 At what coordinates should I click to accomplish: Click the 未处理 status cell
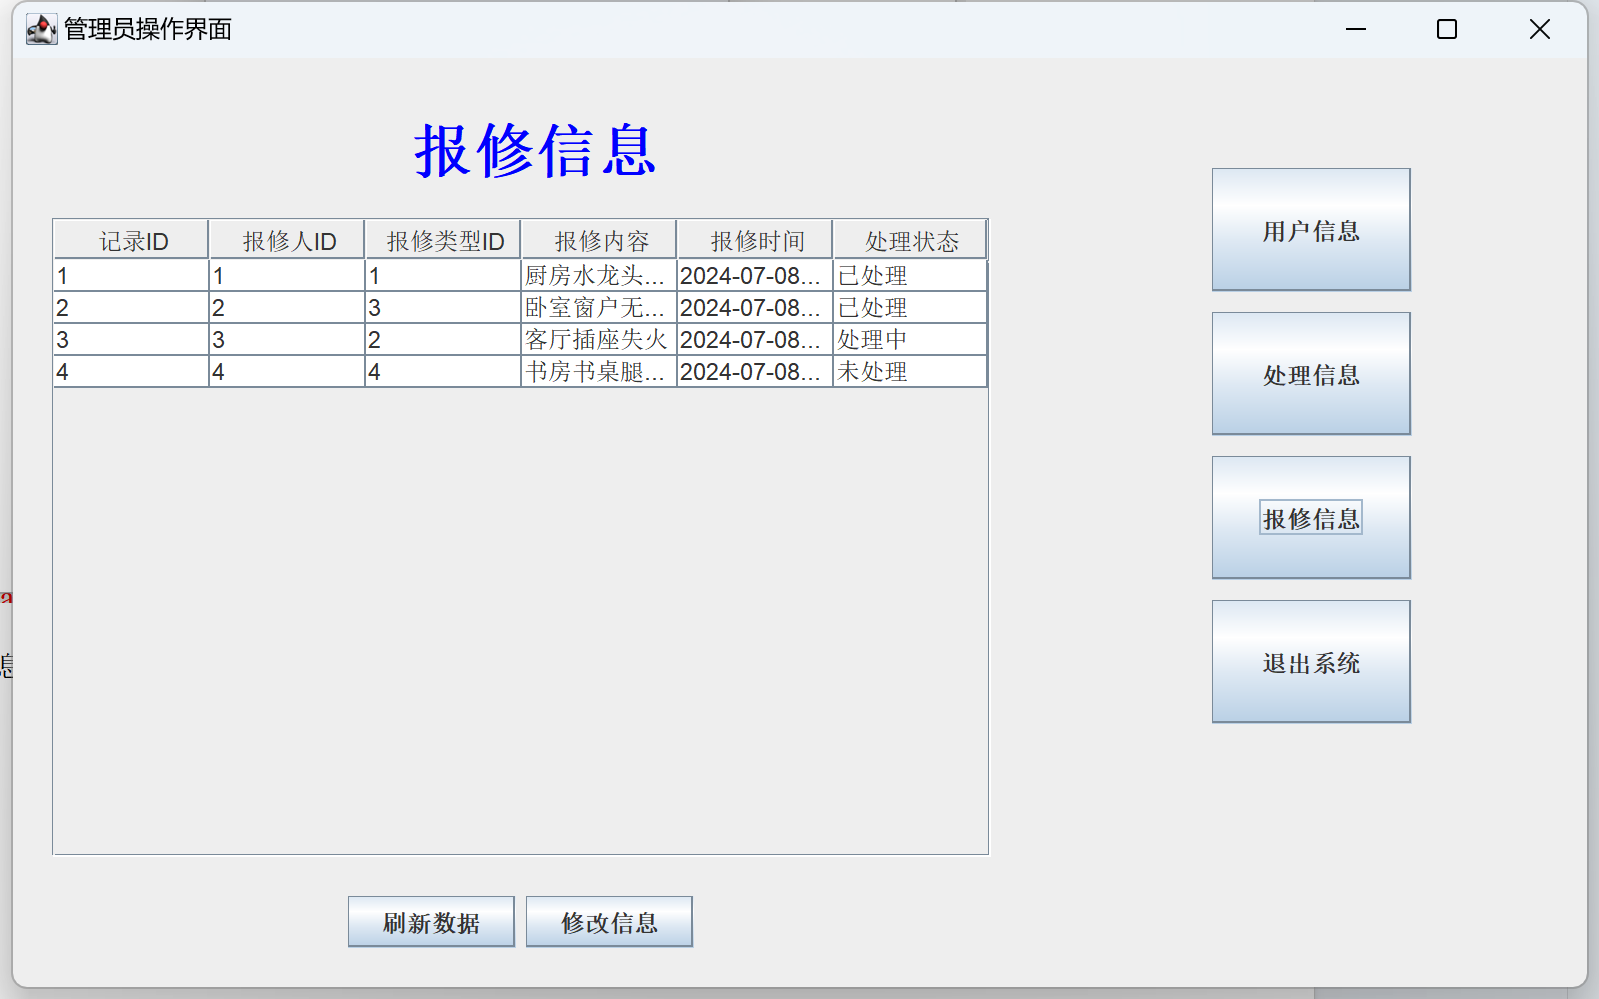click(909, 372)
